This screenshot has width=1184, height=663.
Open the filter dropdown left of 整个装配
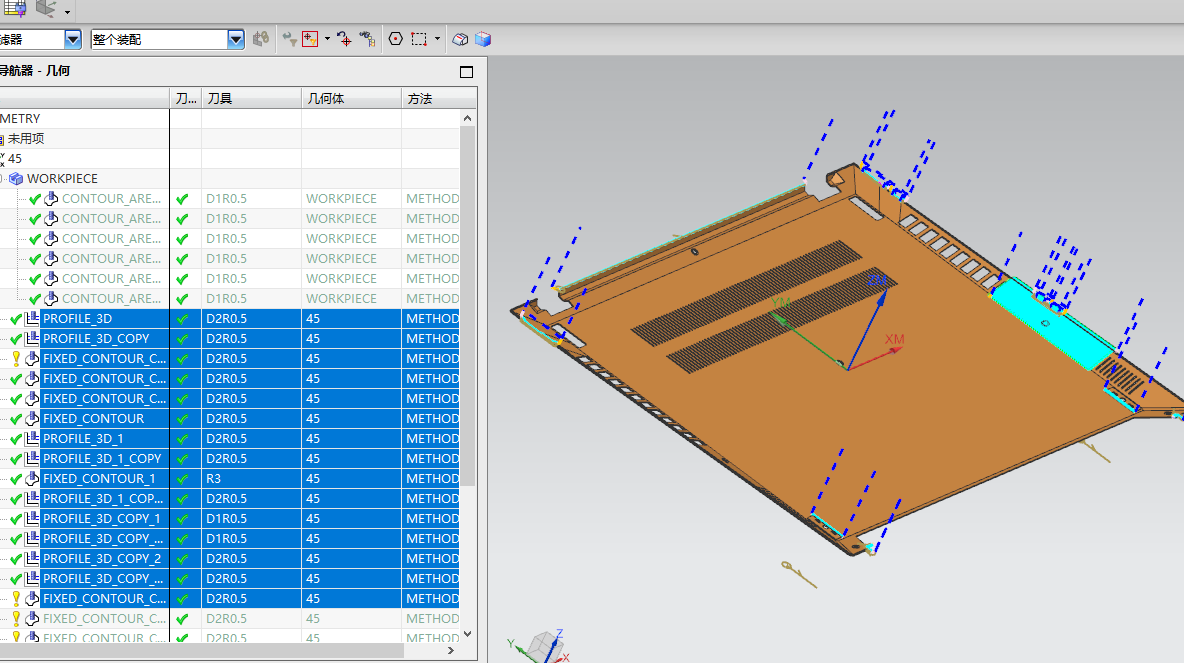point(72,39)
